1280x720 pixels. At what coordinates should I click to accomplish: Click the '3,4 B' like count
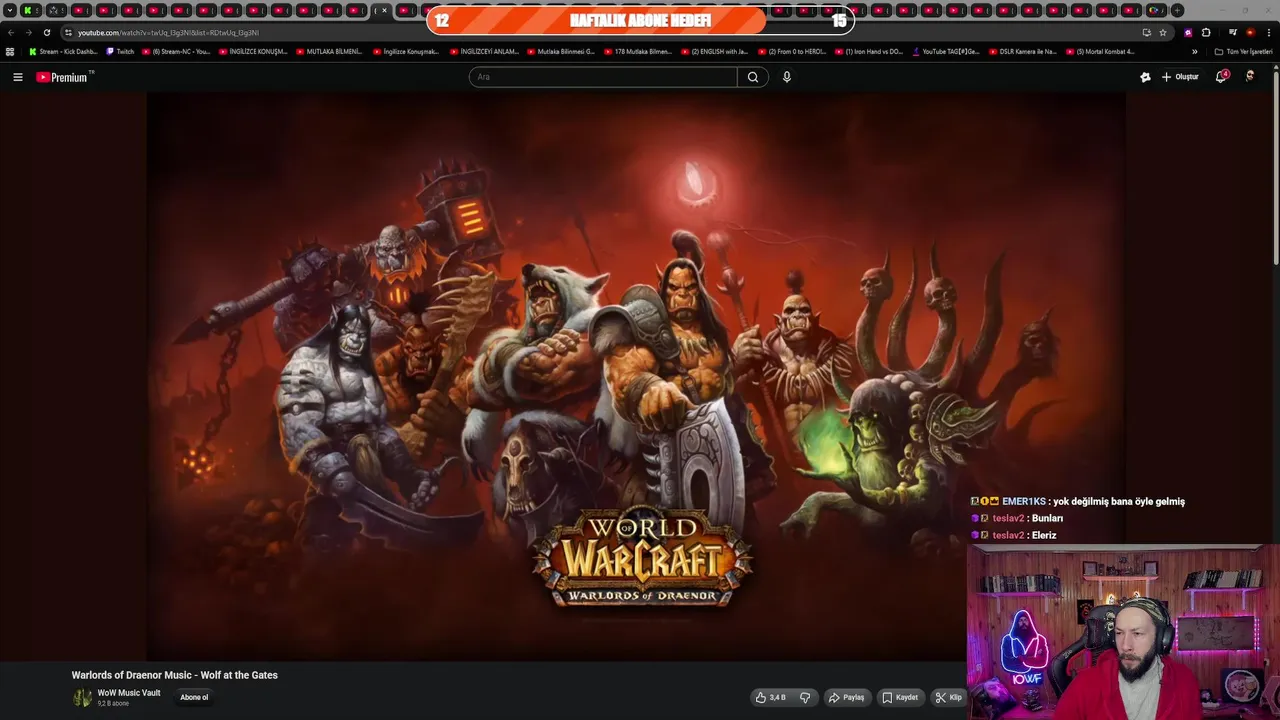click(778, 697)
